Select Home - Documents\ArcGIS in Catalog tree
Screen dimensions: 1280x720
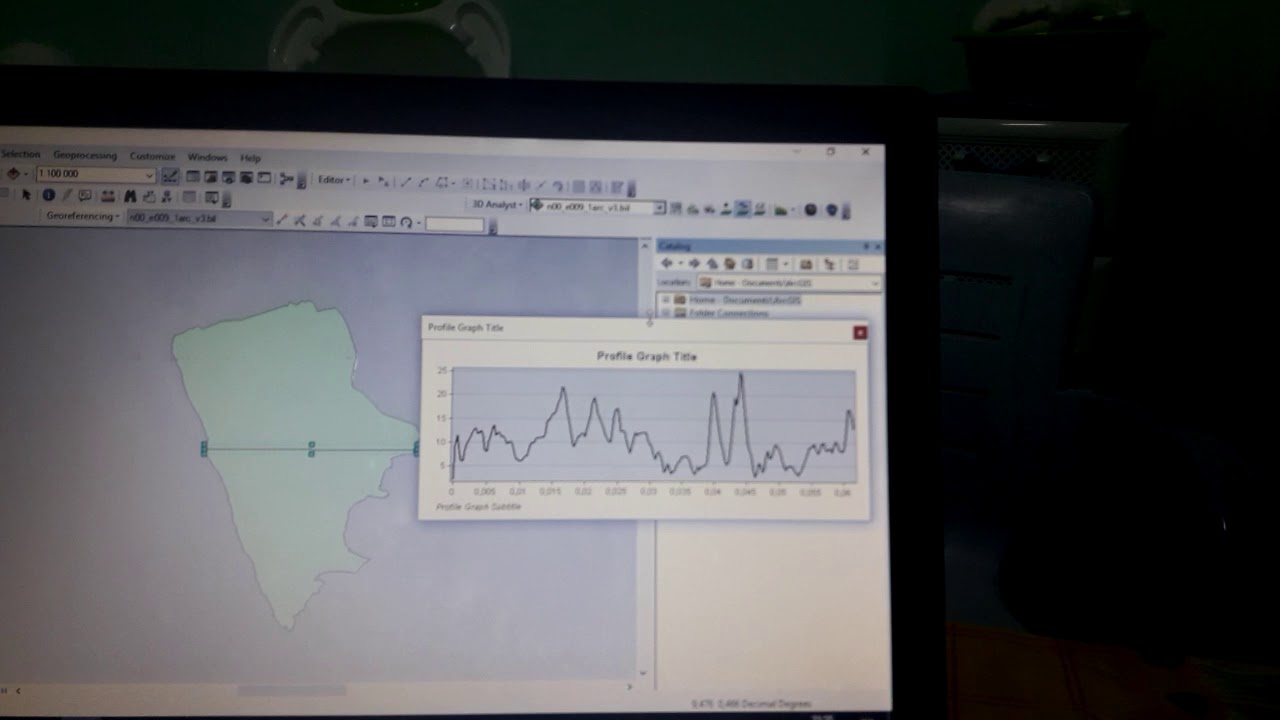pyautogui.click(x=745, y=300)
